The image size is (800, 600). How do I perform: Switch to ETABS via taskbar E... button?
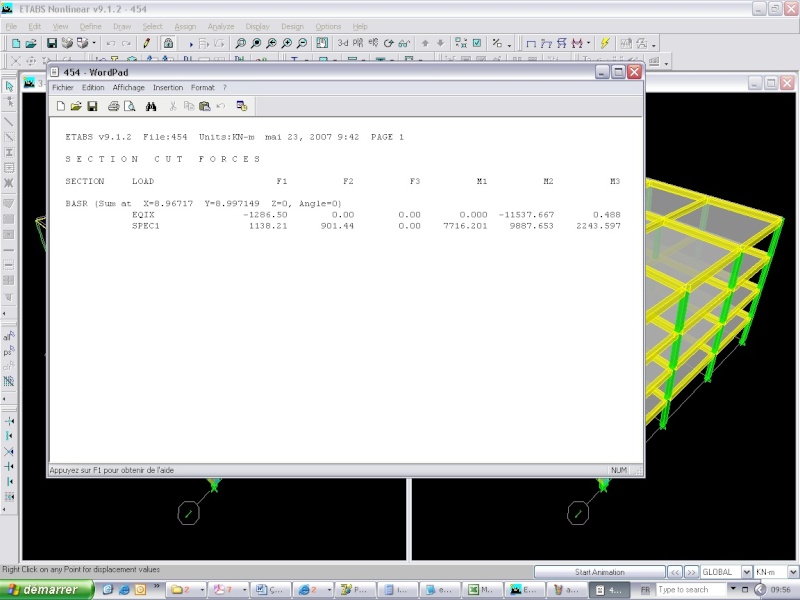coord(524,590)
